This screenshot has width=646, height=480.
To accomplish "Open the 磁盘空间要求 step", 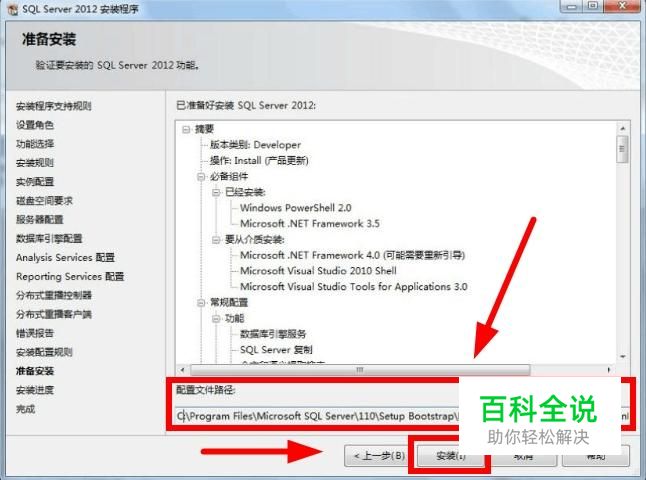I will [x=44, y=201].
